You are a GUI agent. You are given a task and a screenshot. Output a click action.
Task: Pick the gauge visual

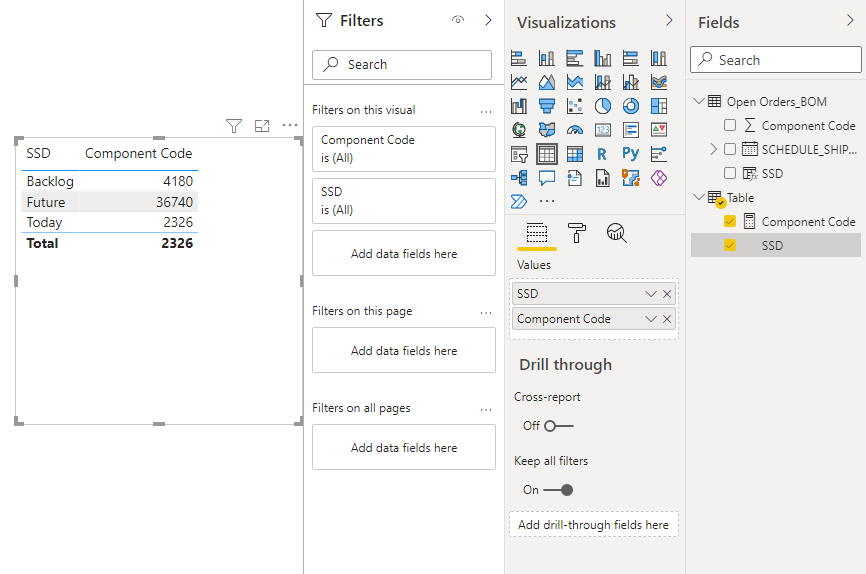pyautogui.click(x=574, y=130)
